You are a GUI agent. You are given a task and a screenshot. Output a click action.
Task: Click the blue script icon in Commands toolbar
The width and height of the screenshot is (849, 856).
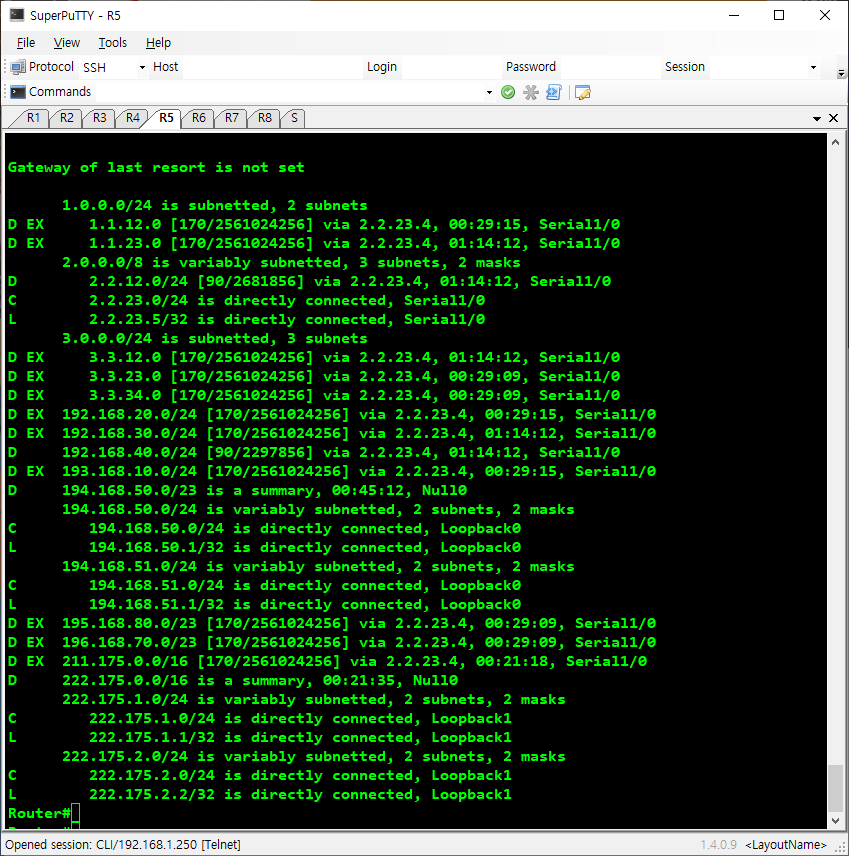pos(554,92)
